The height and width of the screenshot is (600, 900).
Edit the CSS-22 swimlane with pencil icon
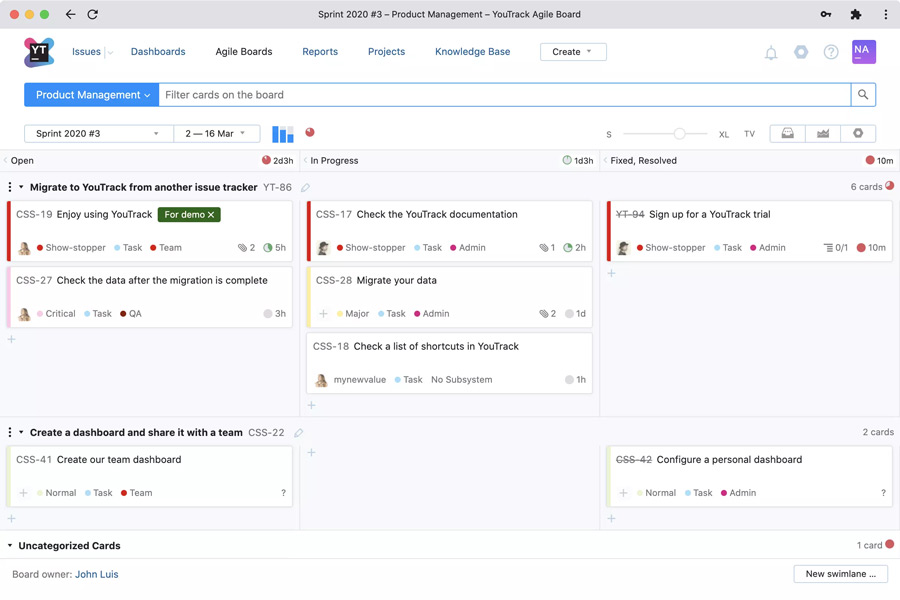(298, 433)
